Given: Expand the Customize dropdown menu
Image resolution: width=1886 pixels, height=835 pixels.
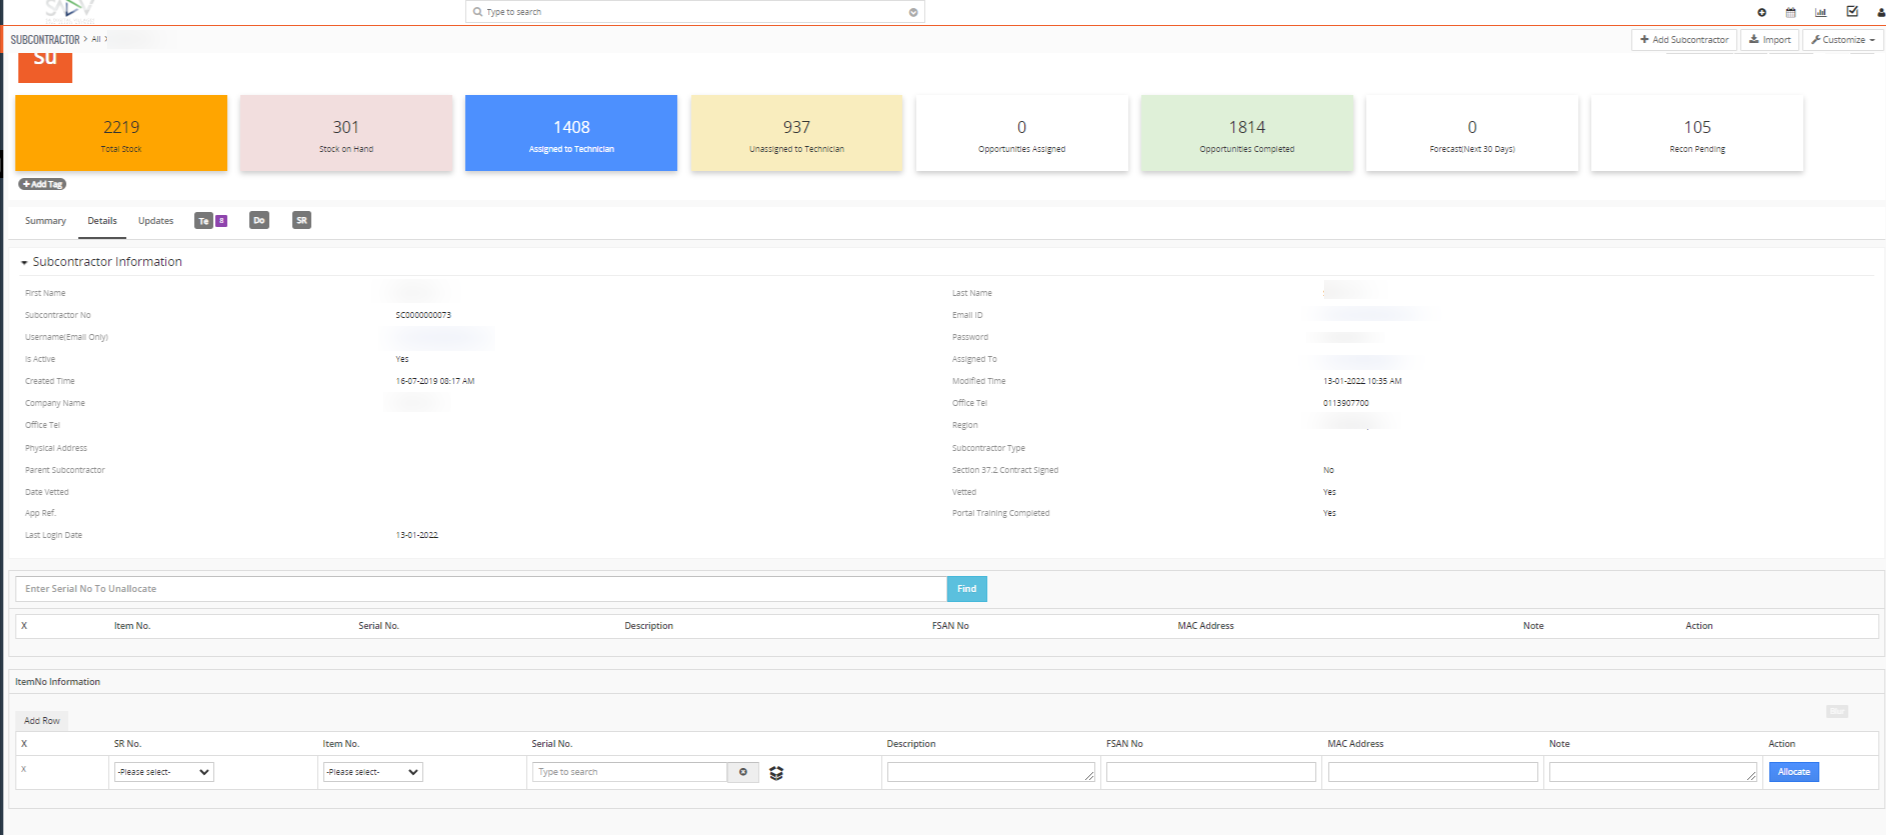Looking at the screenshot, I should point(1843,40).
